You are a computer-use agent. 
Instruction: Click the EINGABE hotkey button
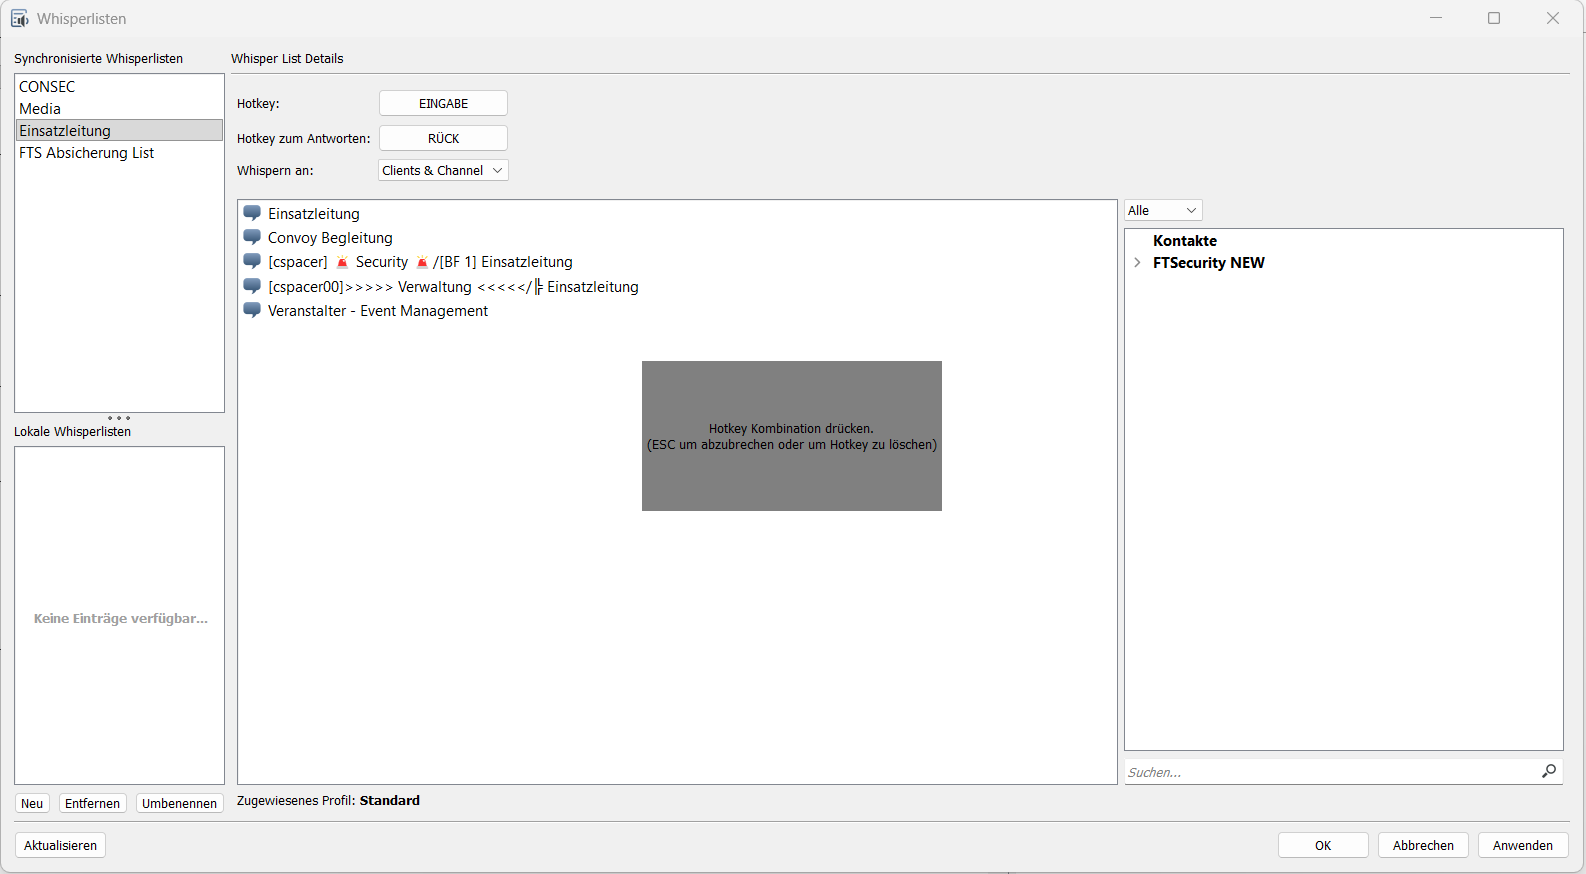pos(443,104)
